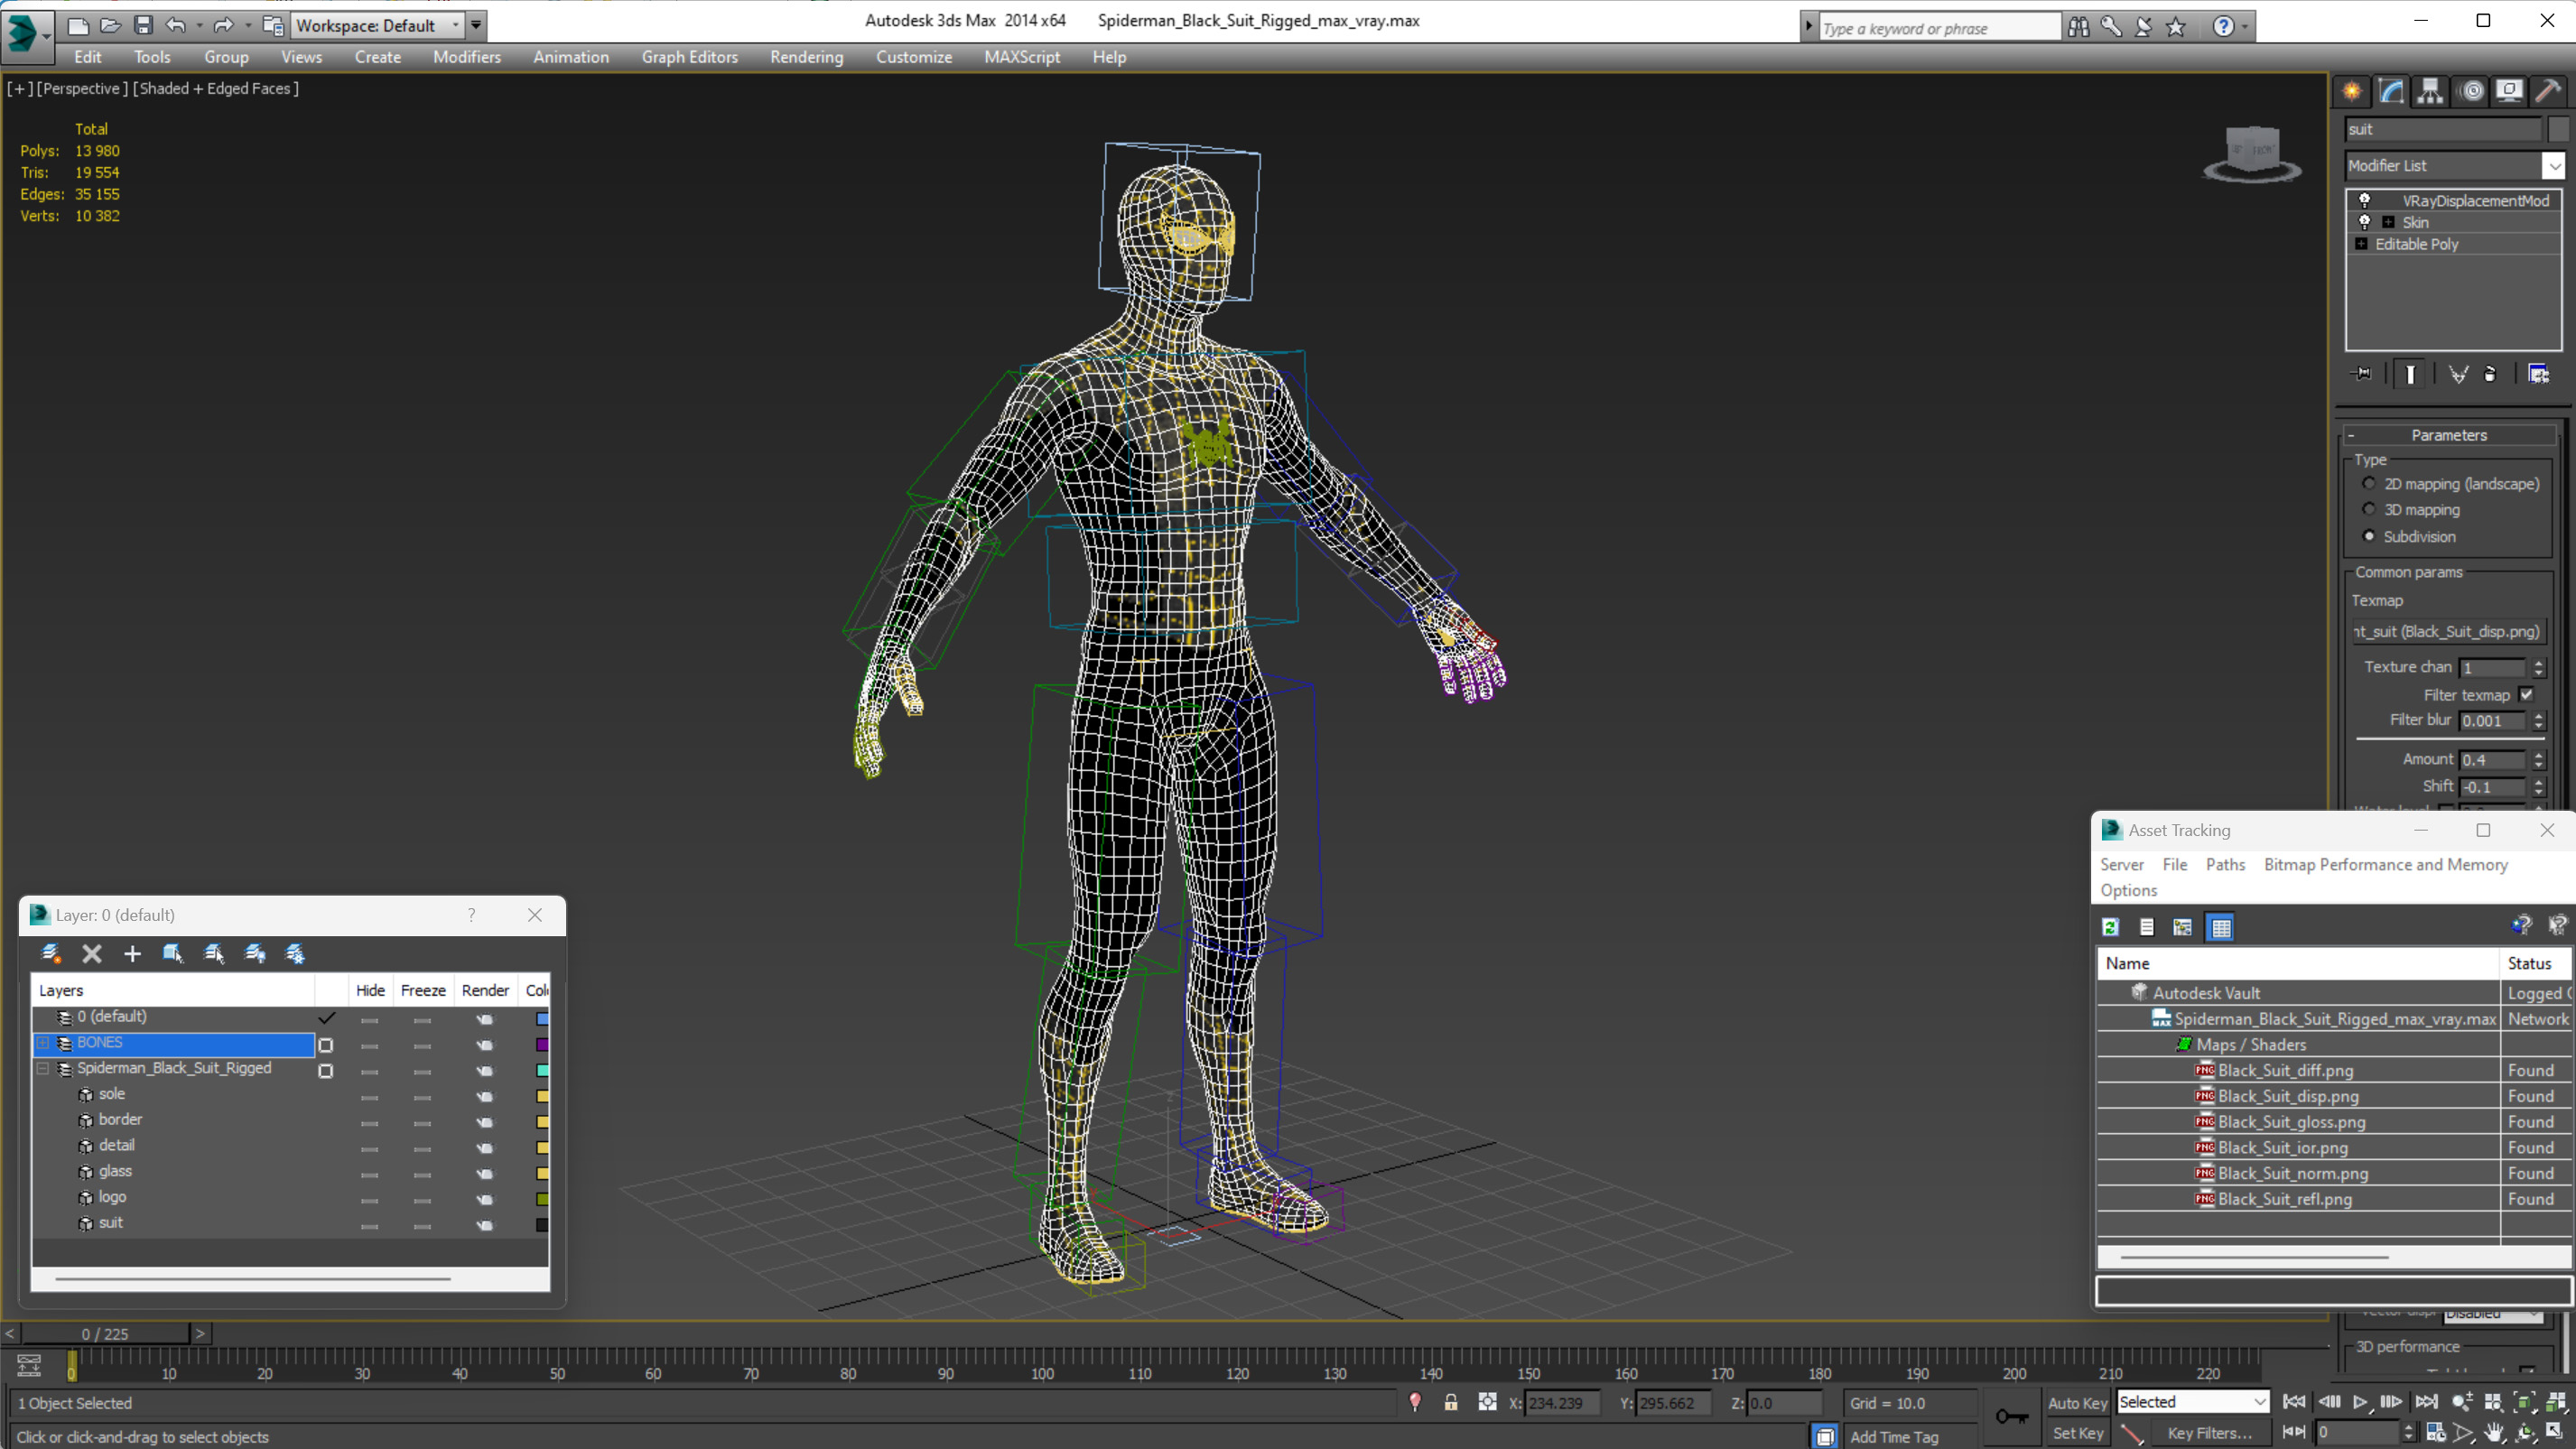Open the Modifiers menu

(x=466, y=57)
